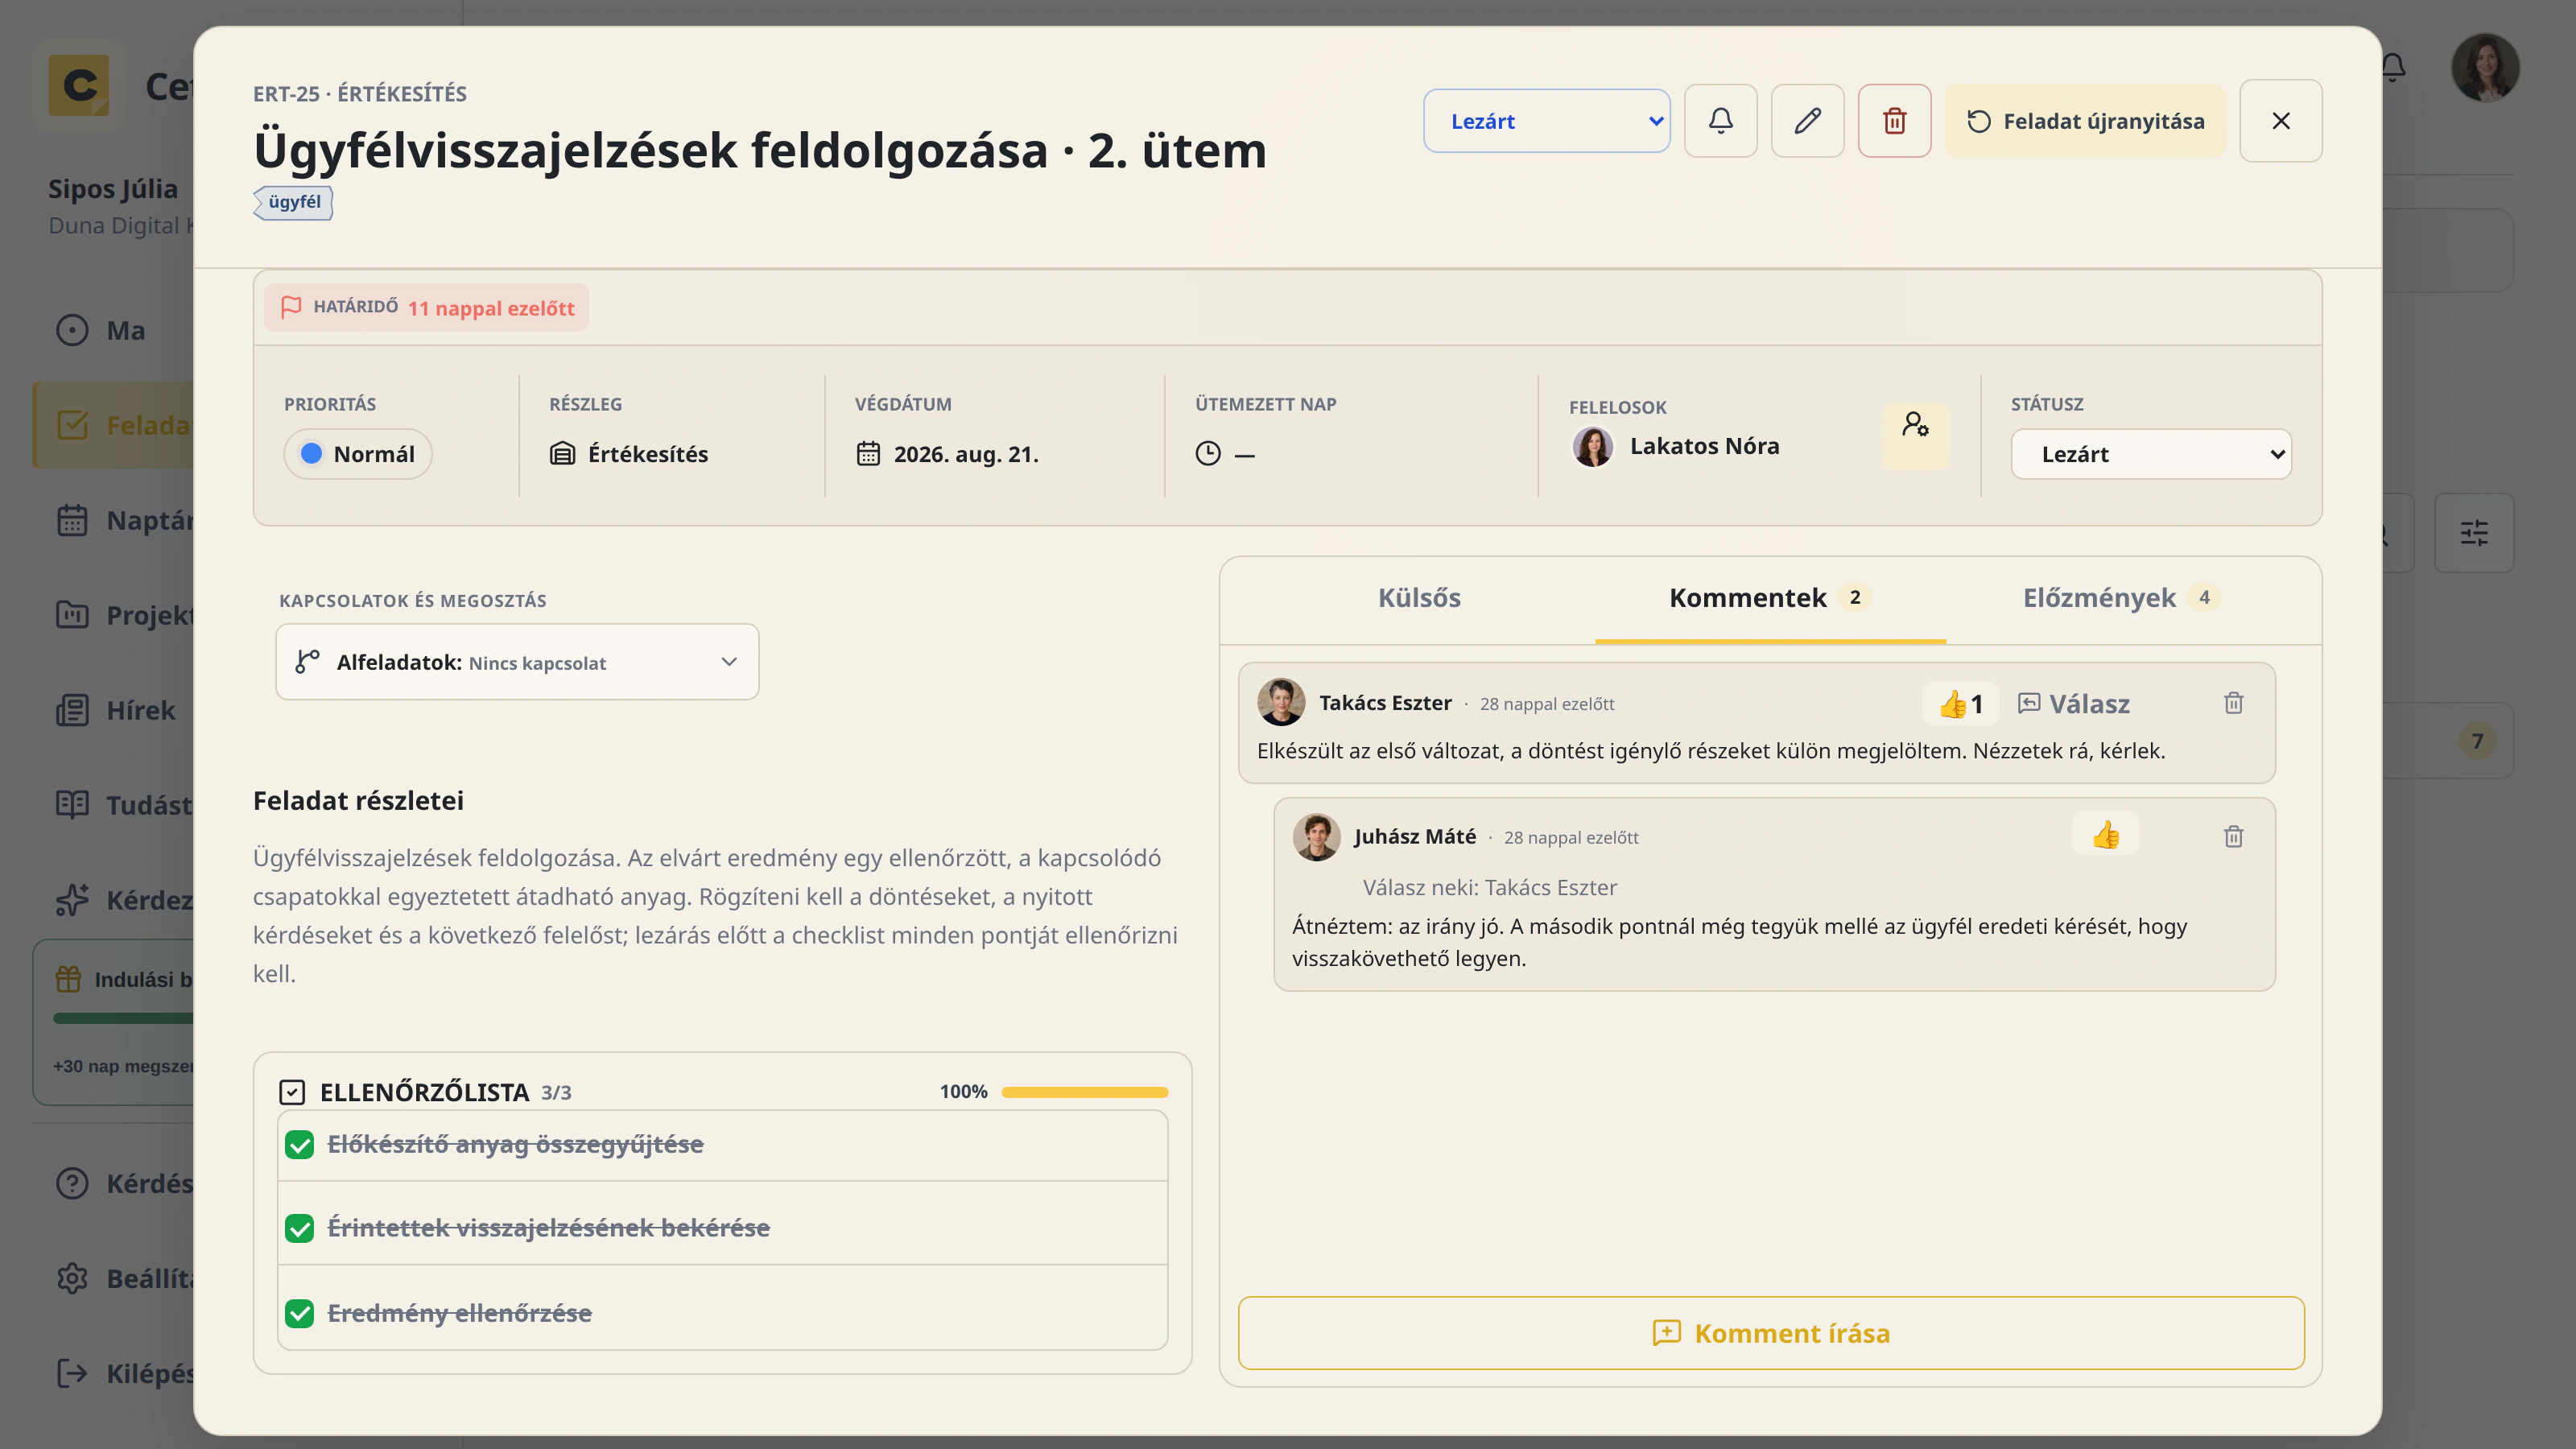Delete Takács Eszter's comment via the trash icon
Image resolution: width=2576 pixels, height=1449 pixels.
pyautogui.click(x=2233, y=703)
